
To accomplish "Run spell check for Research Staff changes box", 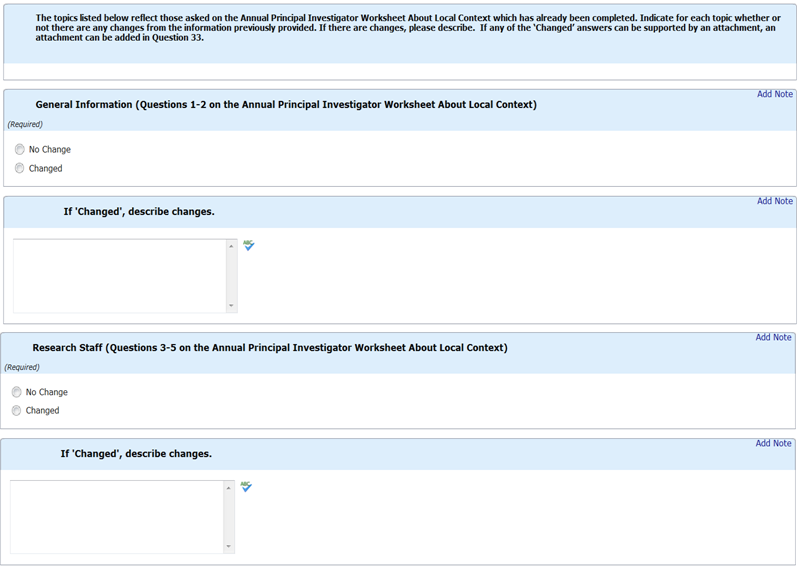I will point(246,487).
